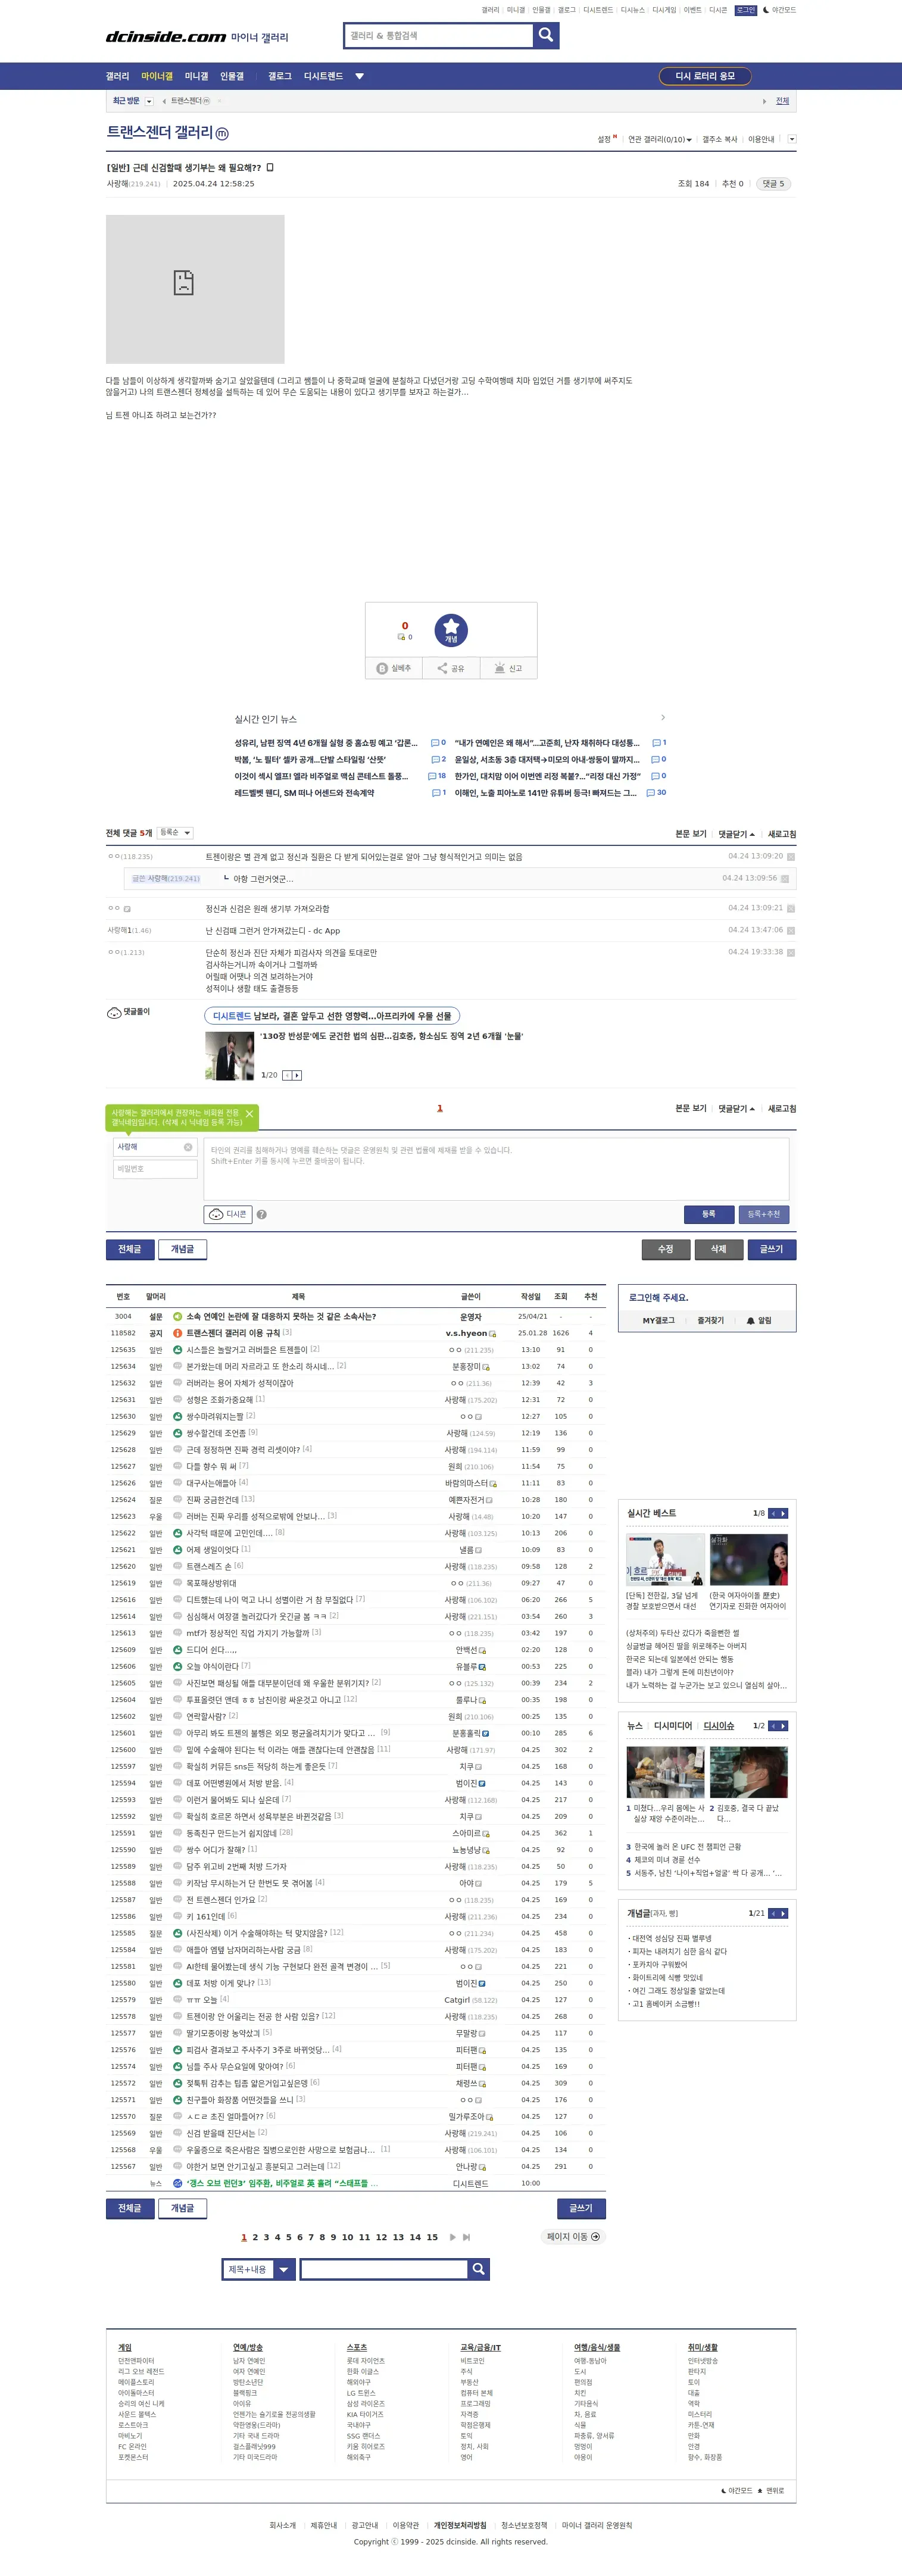This screenshot has height=2576, width=902.
Task: Open post titled 러버라는 용어 자체가 성적이잖아
Action: (240, 1383)
